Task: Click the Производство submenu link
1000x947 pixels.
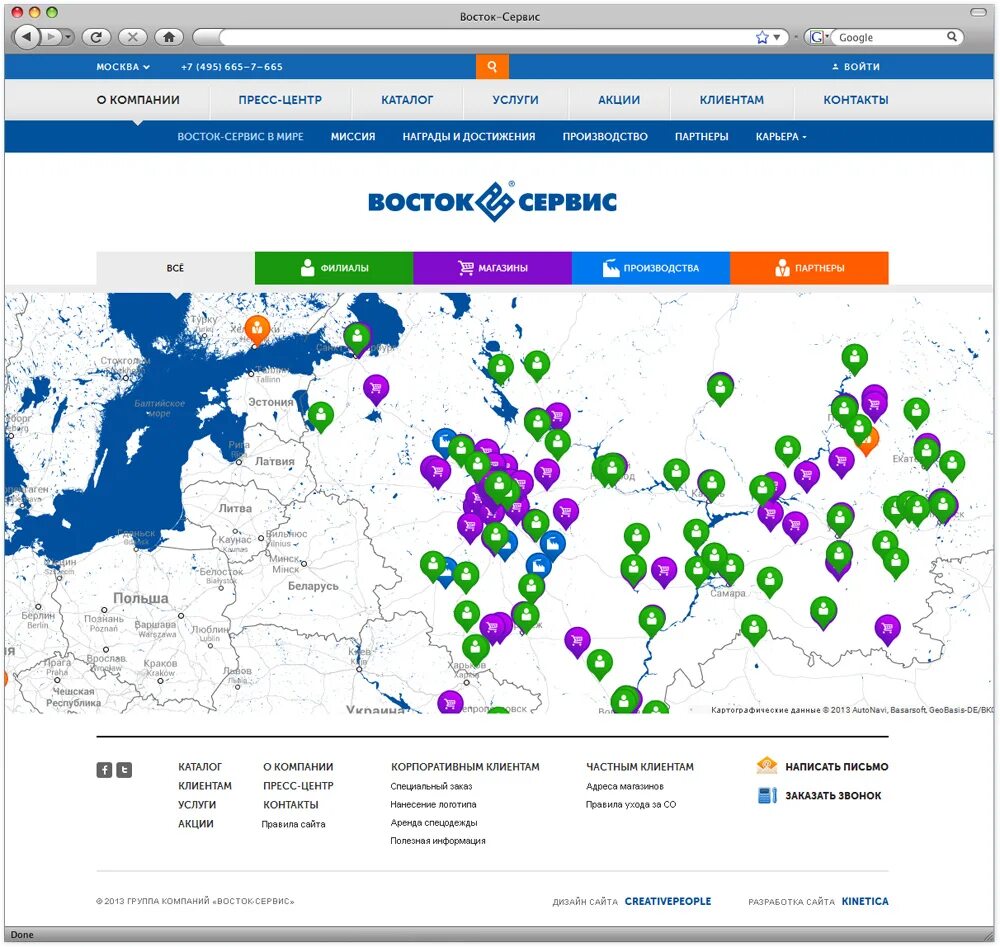Action: [605, 136]
